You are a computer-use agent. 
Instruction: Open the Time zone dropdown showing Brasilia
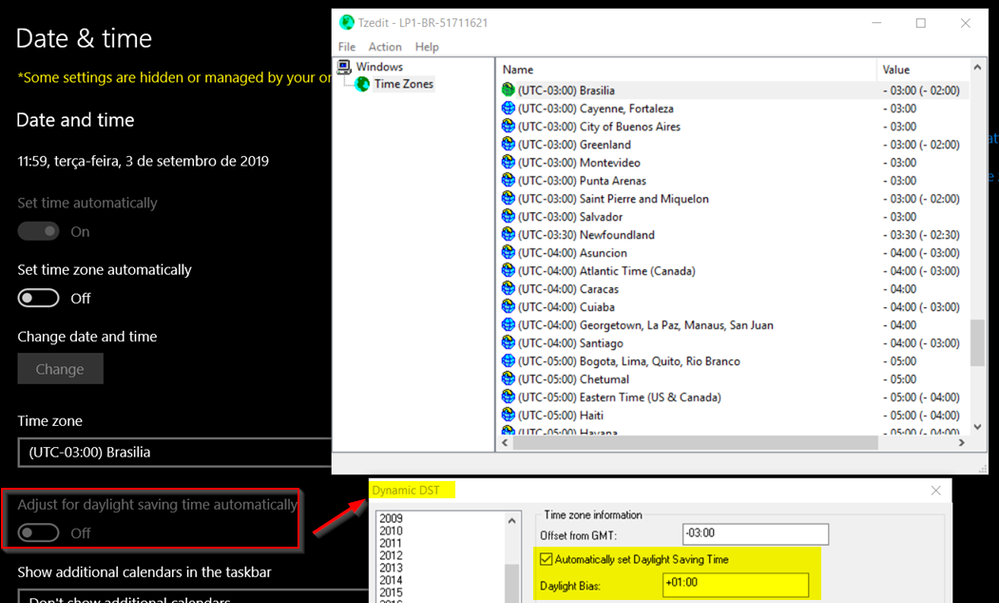175,453
